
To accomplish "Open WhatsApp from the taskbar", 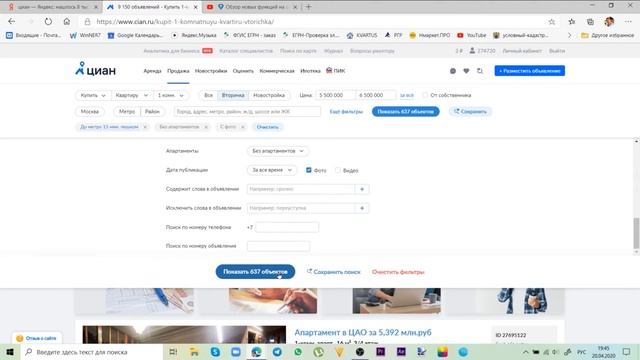I will [x=298, y=352].
